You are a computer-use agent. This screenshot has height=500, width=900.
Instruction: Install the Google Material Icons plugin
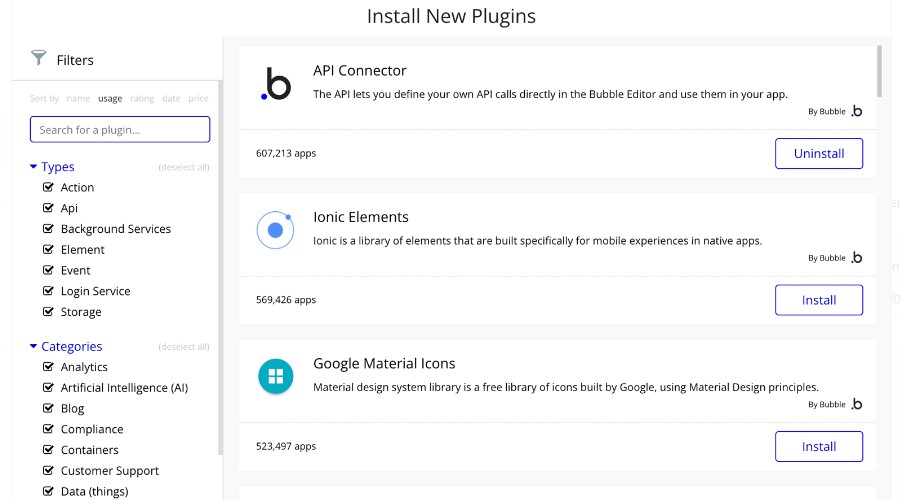coord(818,447)
